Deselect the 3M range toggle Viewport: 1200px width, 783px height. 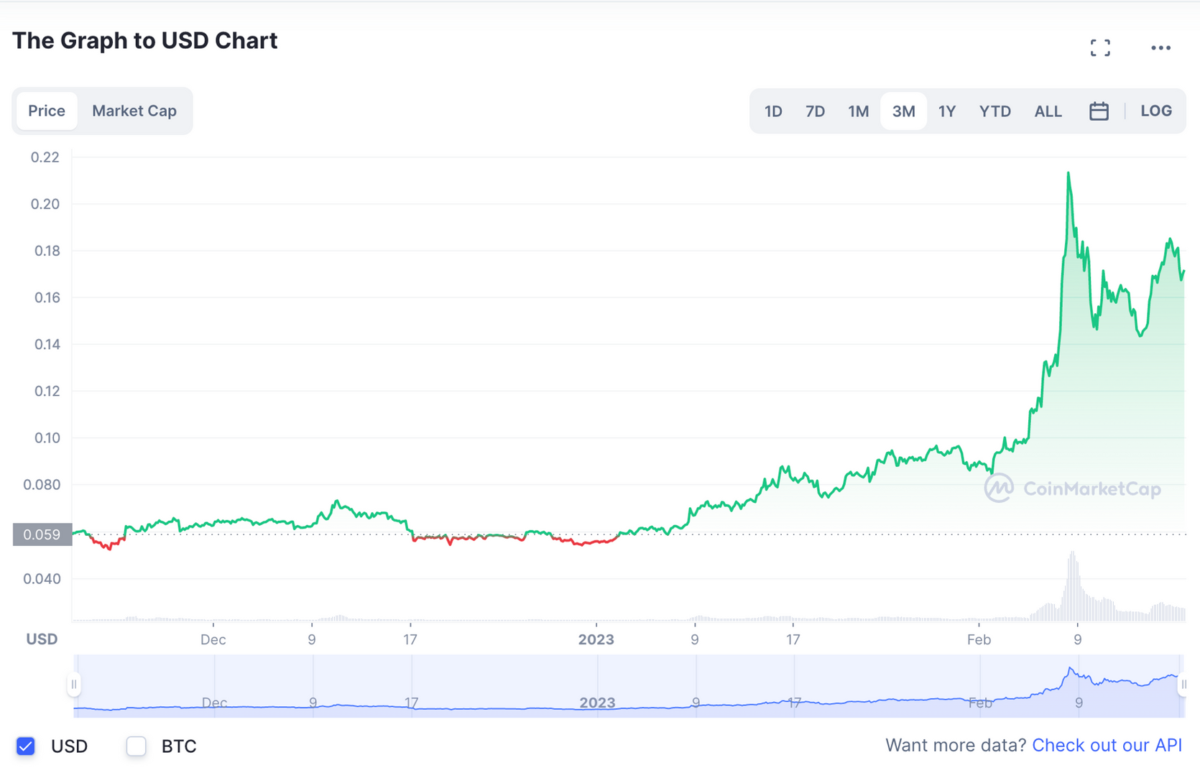click(903, 111)
